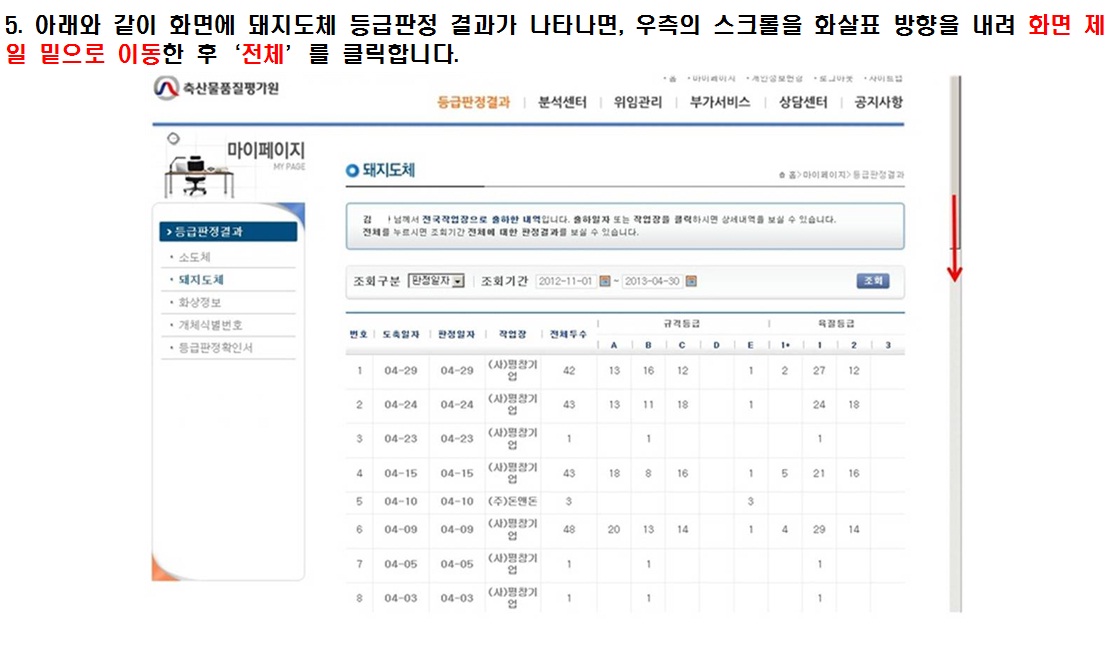The width and height of the screenshot is (1111, 670).
Task: Select 돼지도체 in the sidebar
Action: click(x=200, y=280)
